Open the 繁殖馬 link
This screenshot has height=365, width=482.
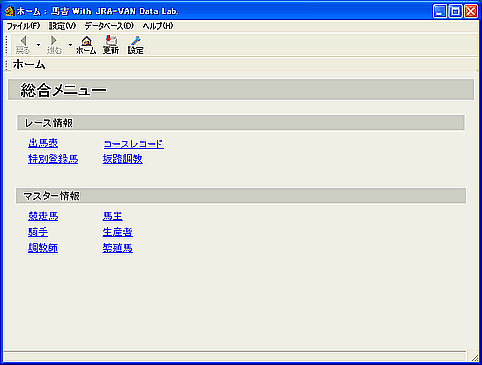tap(117, 248)
